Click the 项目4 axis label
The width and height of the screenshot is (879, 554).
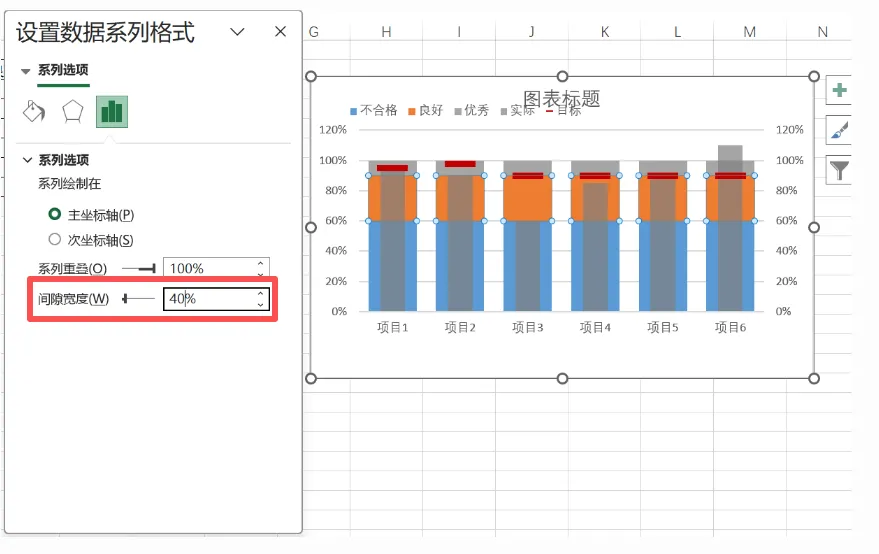click(595, 327)
